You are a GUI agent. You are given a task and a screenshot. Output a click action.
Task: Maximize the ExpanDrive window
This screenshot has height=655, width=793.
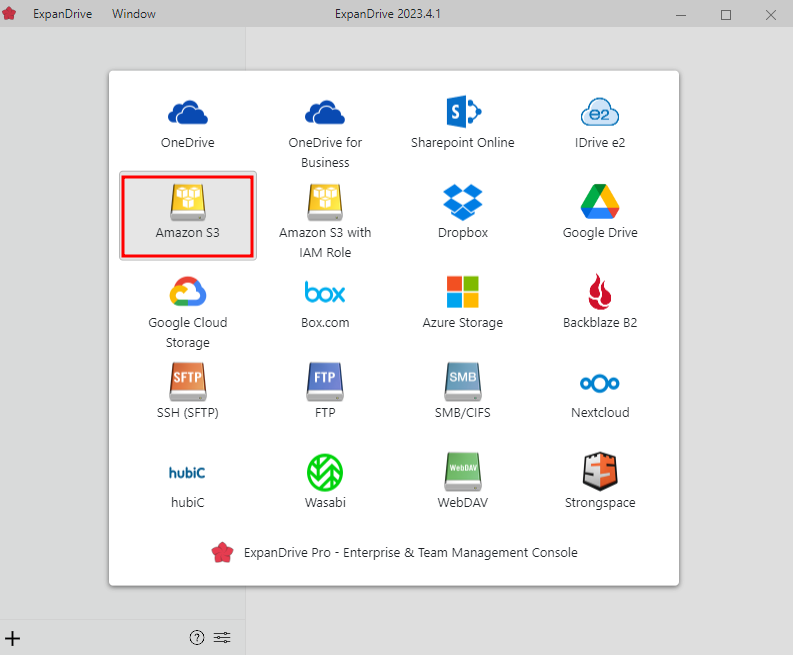[x=726, y=15]
